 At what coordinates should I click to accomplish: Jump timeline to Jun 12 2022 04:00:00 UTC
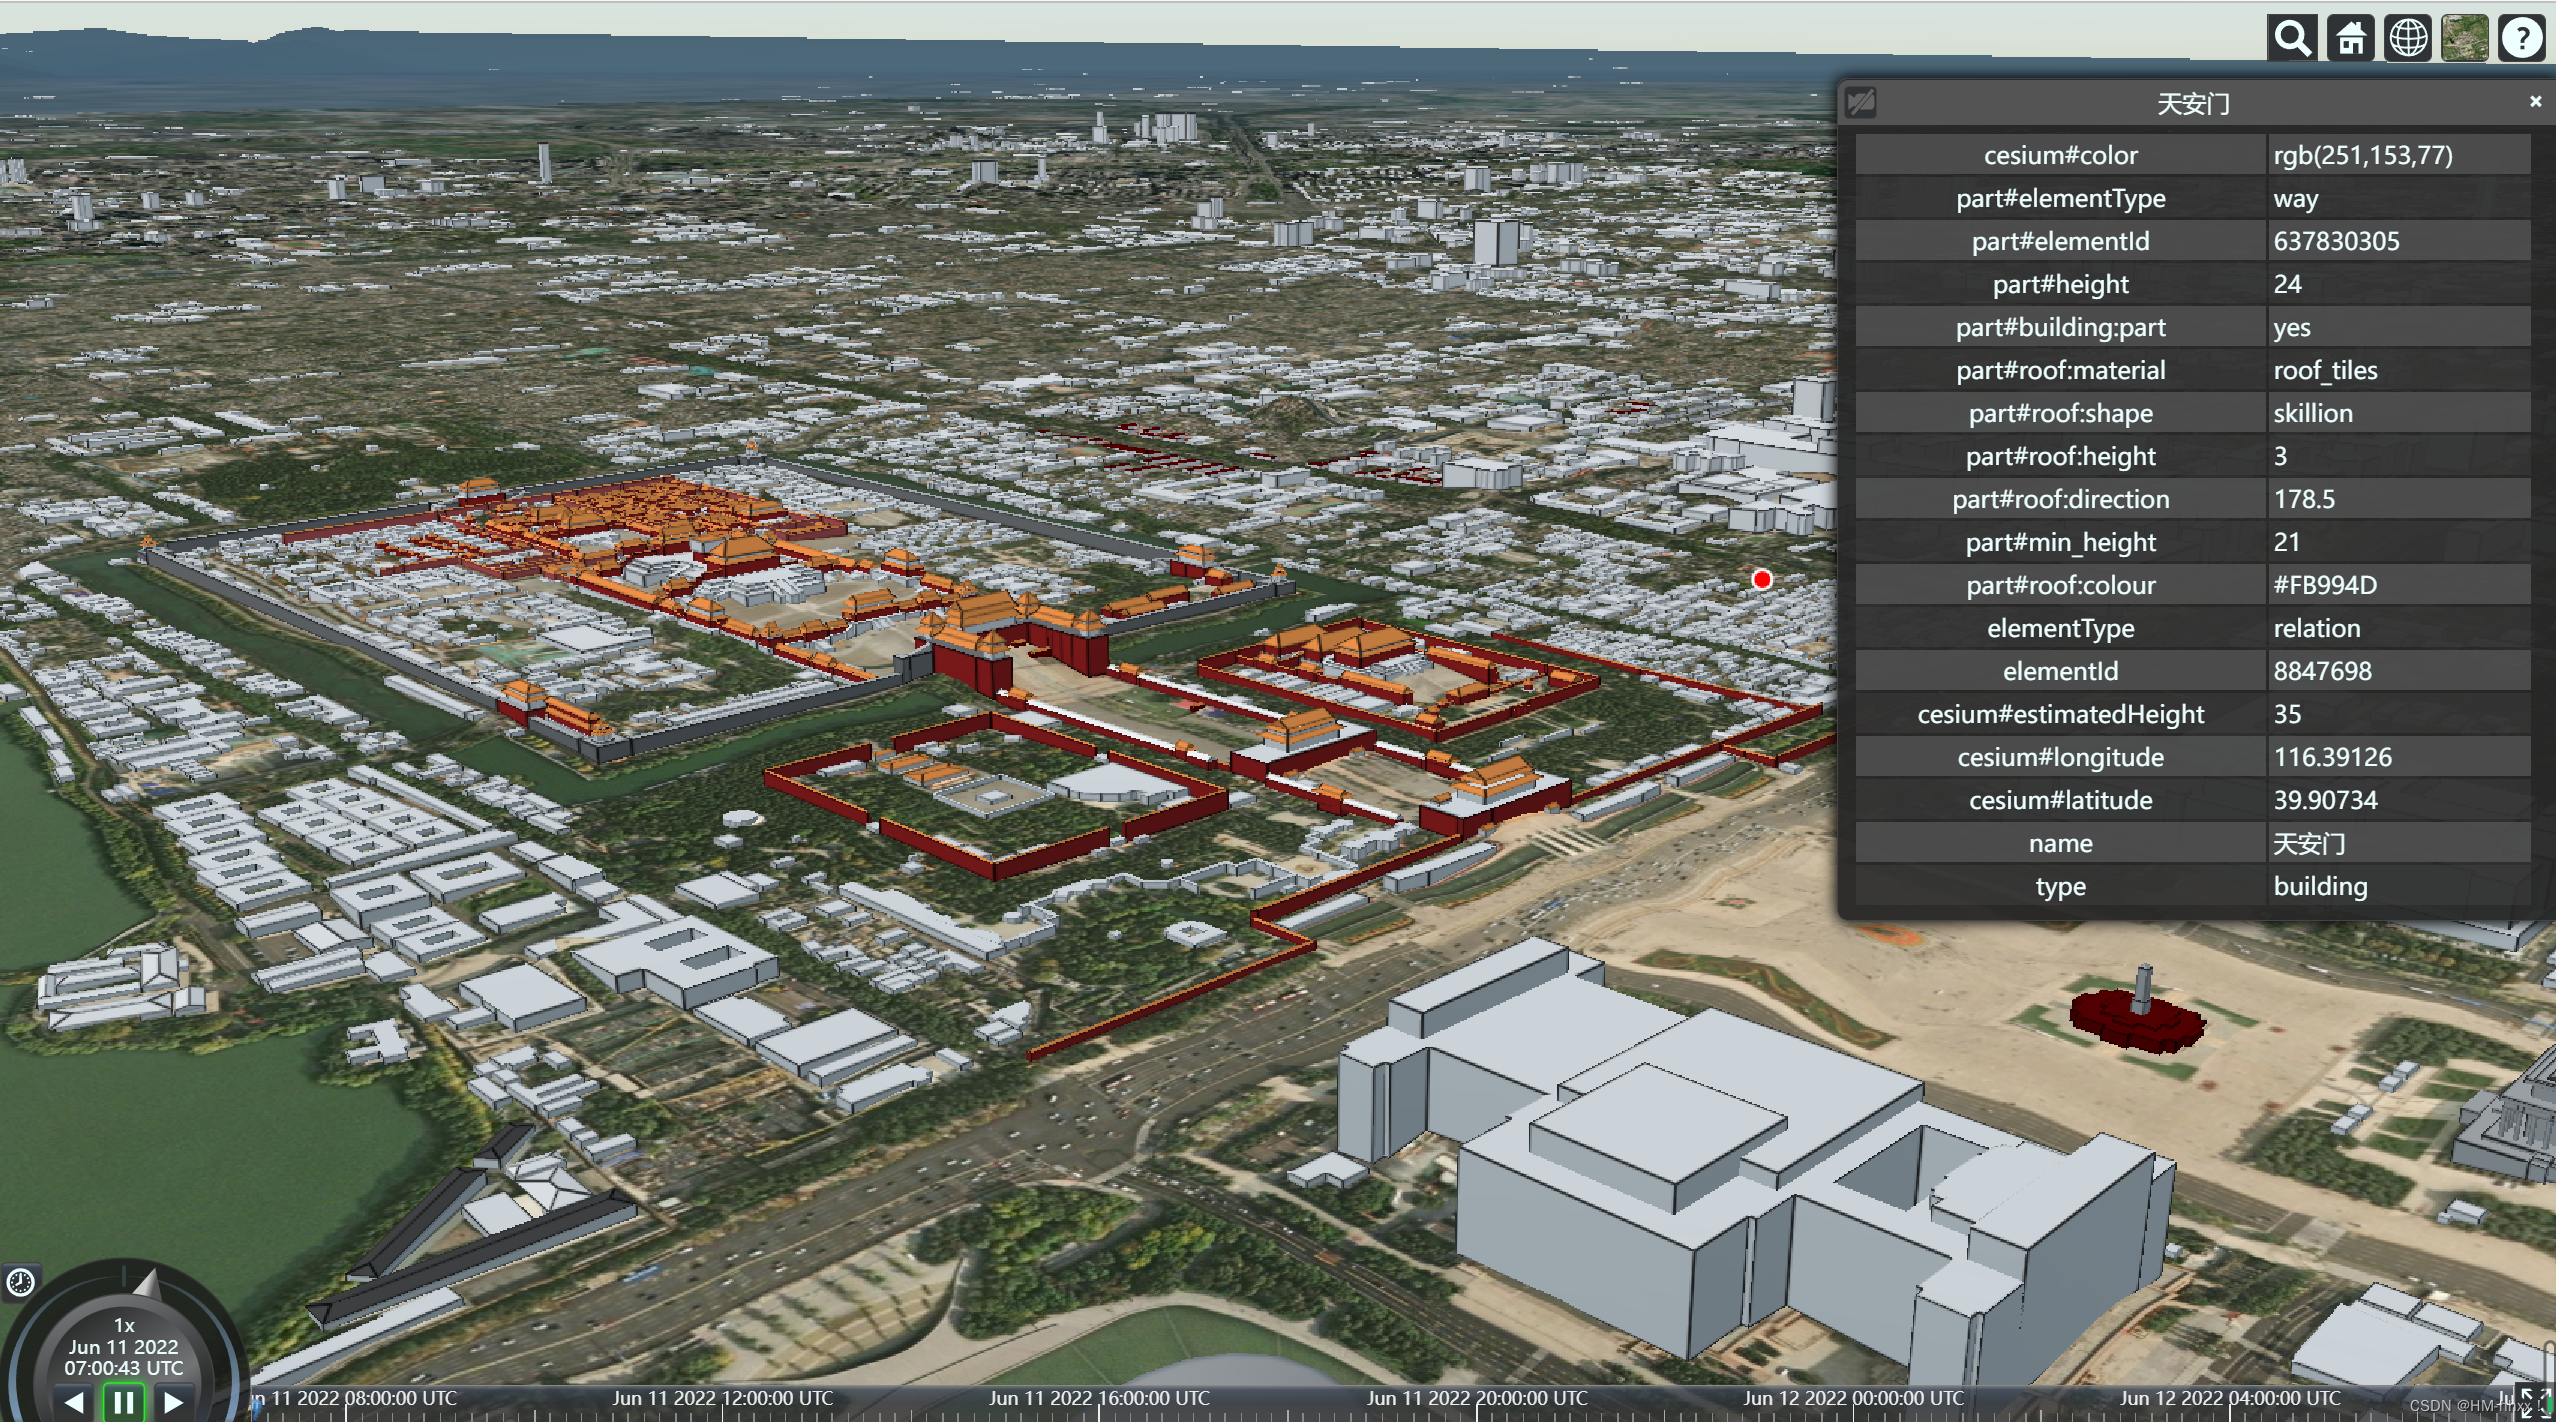pyautogui.click(x=2230, y=1398)
